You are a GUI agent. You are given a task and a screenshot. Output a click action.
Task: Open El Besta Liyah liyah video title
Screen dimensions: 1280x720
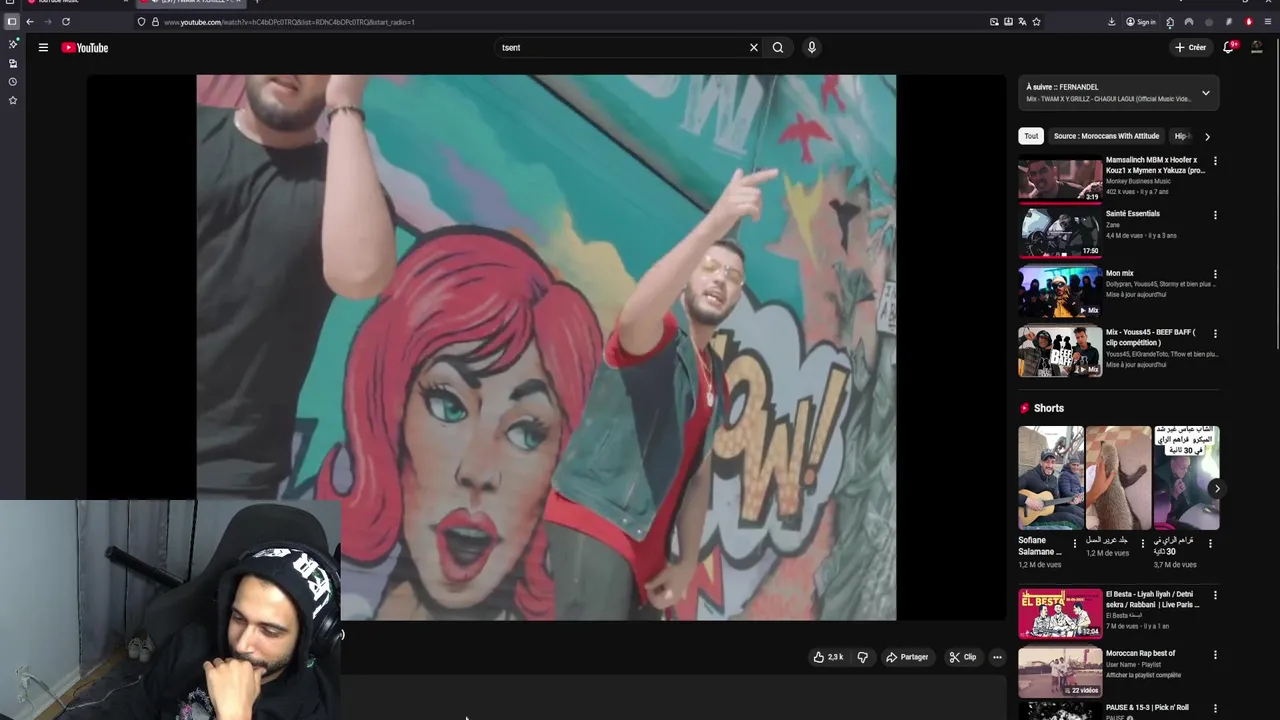tap(1153, 599)
